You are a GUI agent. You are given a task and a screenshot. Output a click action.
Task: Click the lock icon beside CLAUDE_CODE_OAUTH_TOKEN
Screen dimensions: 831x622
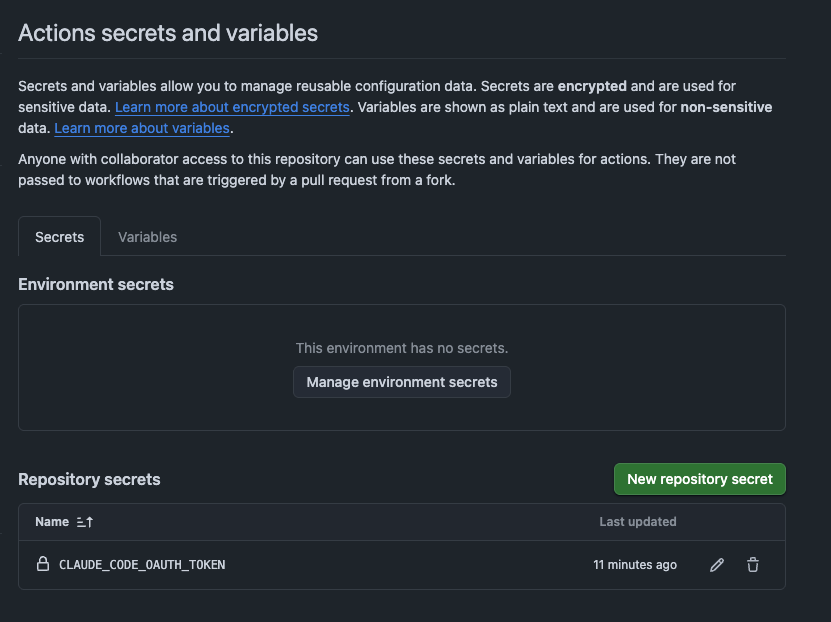[43, 564]
